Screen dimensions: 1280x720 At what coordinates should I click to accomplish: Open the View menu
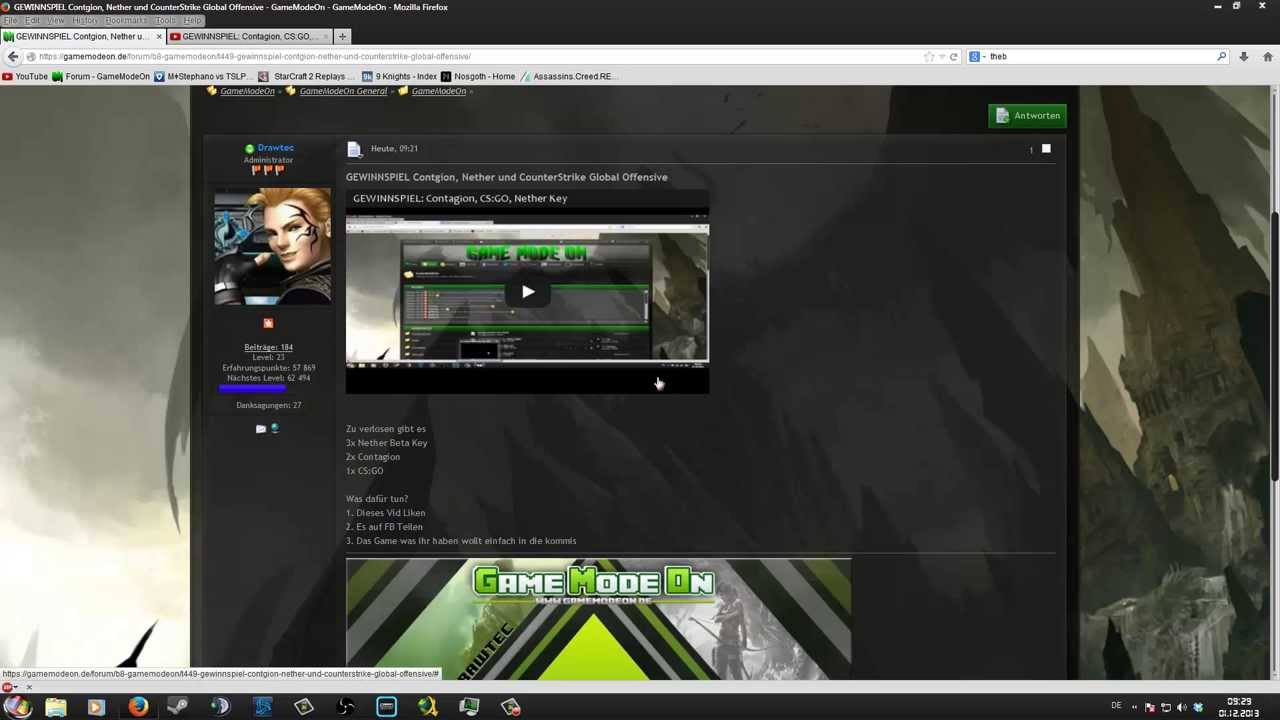pyautogui.click(x=56, y=20)
